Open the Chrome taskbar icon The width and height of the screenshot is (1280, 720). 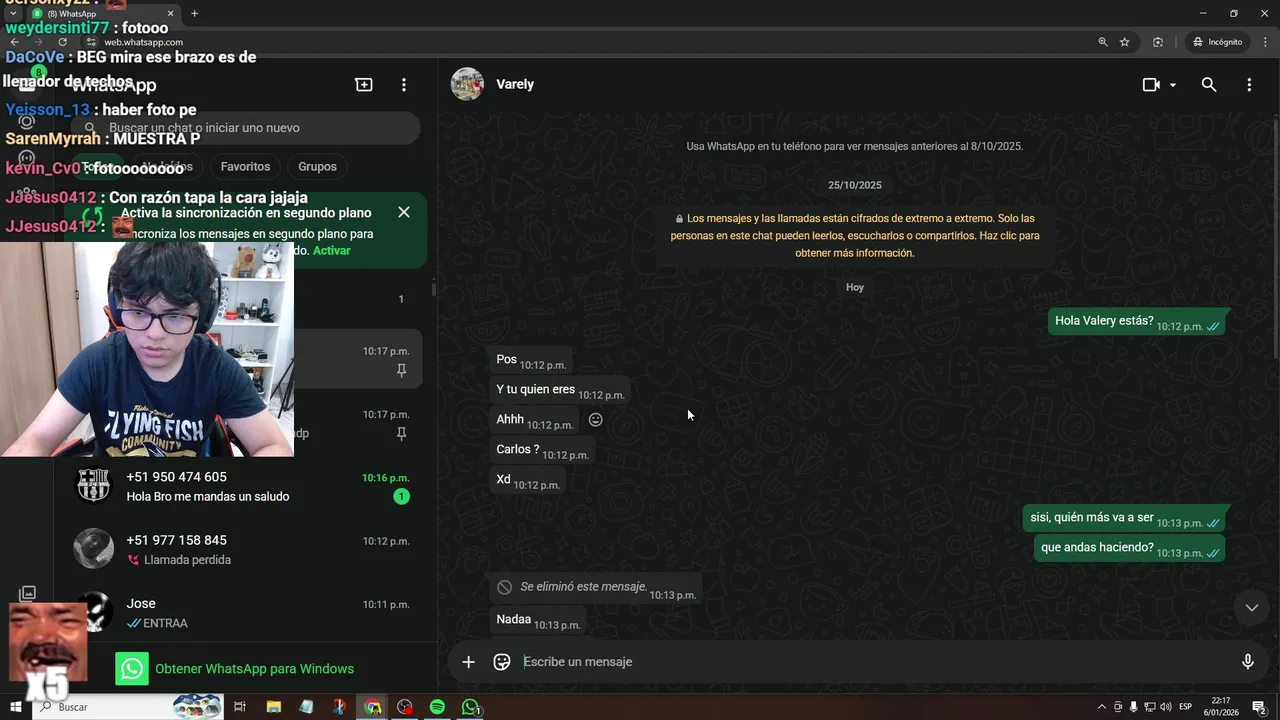(x=372, y=707)
